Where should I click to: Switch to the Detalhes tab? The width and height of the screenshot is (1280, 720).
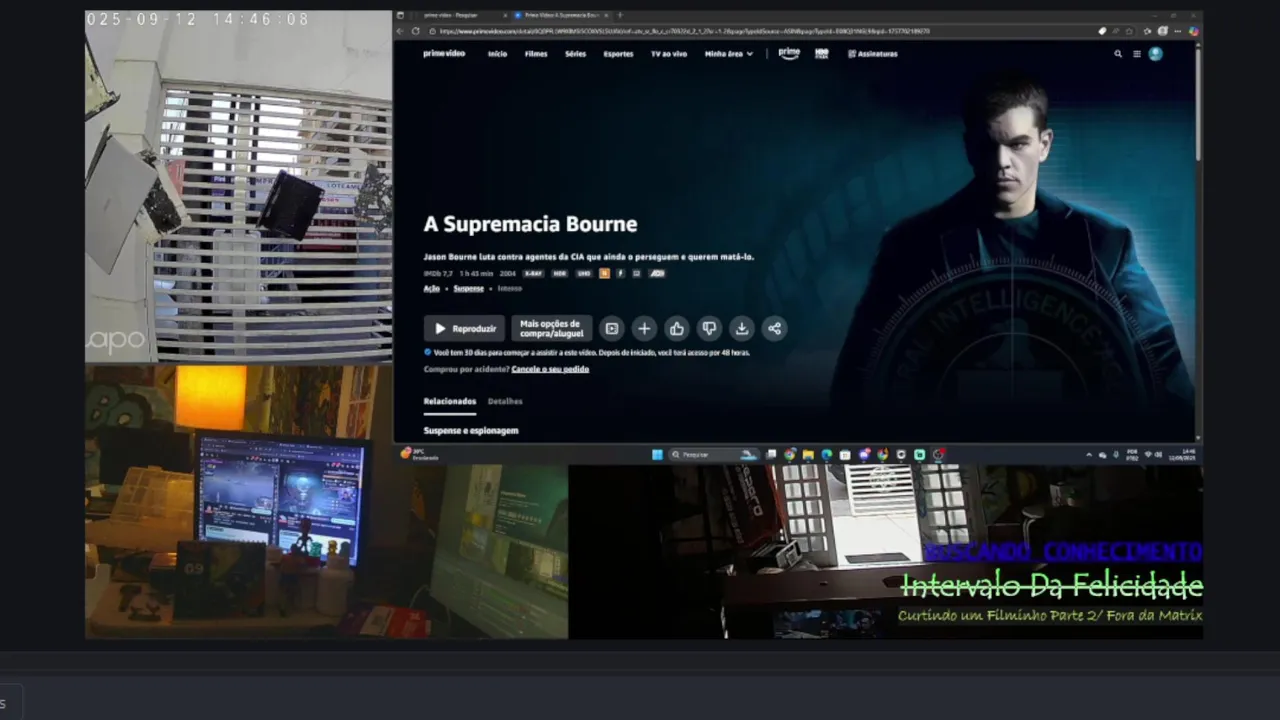point(505,401)
